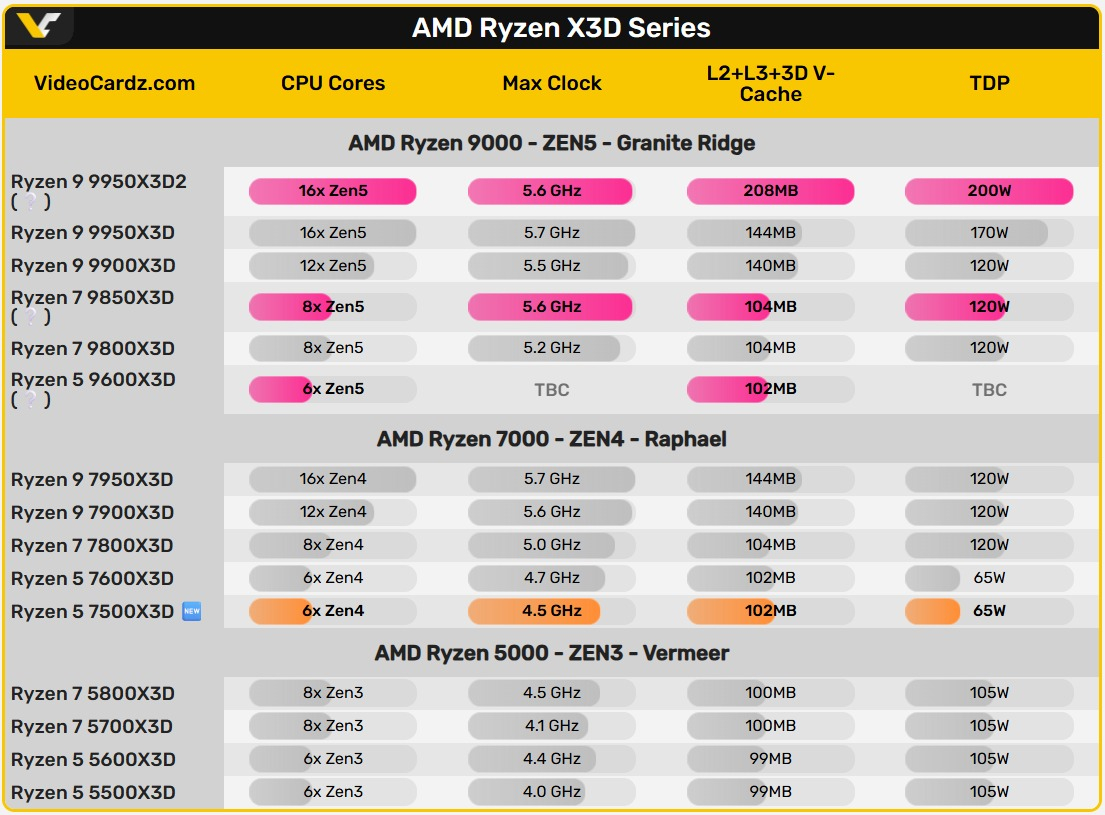
Task: Select the Max Clock column header
Action: [552, 84]
